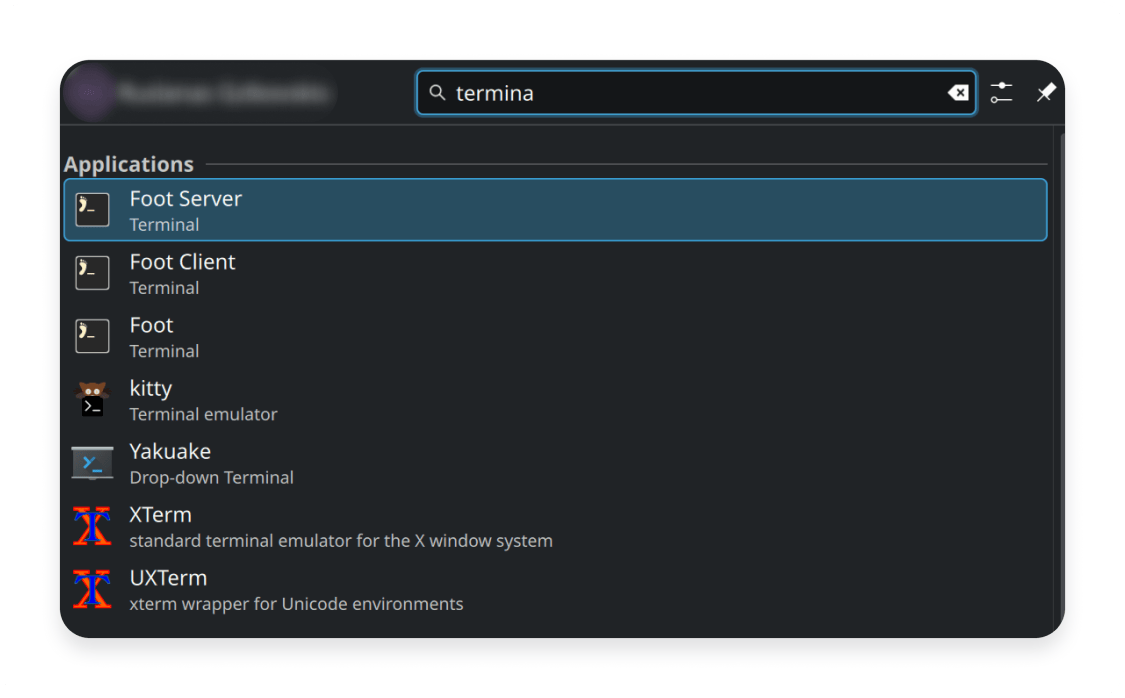The height and width of the screenshot is (698, 1125).
Task: Click inside the 'termina' search field
Action: pyautogui.click(x=696, y=93)
